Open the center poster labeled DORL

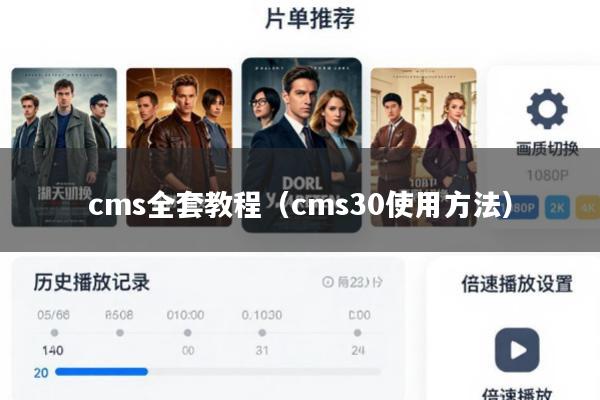point(302,145)
